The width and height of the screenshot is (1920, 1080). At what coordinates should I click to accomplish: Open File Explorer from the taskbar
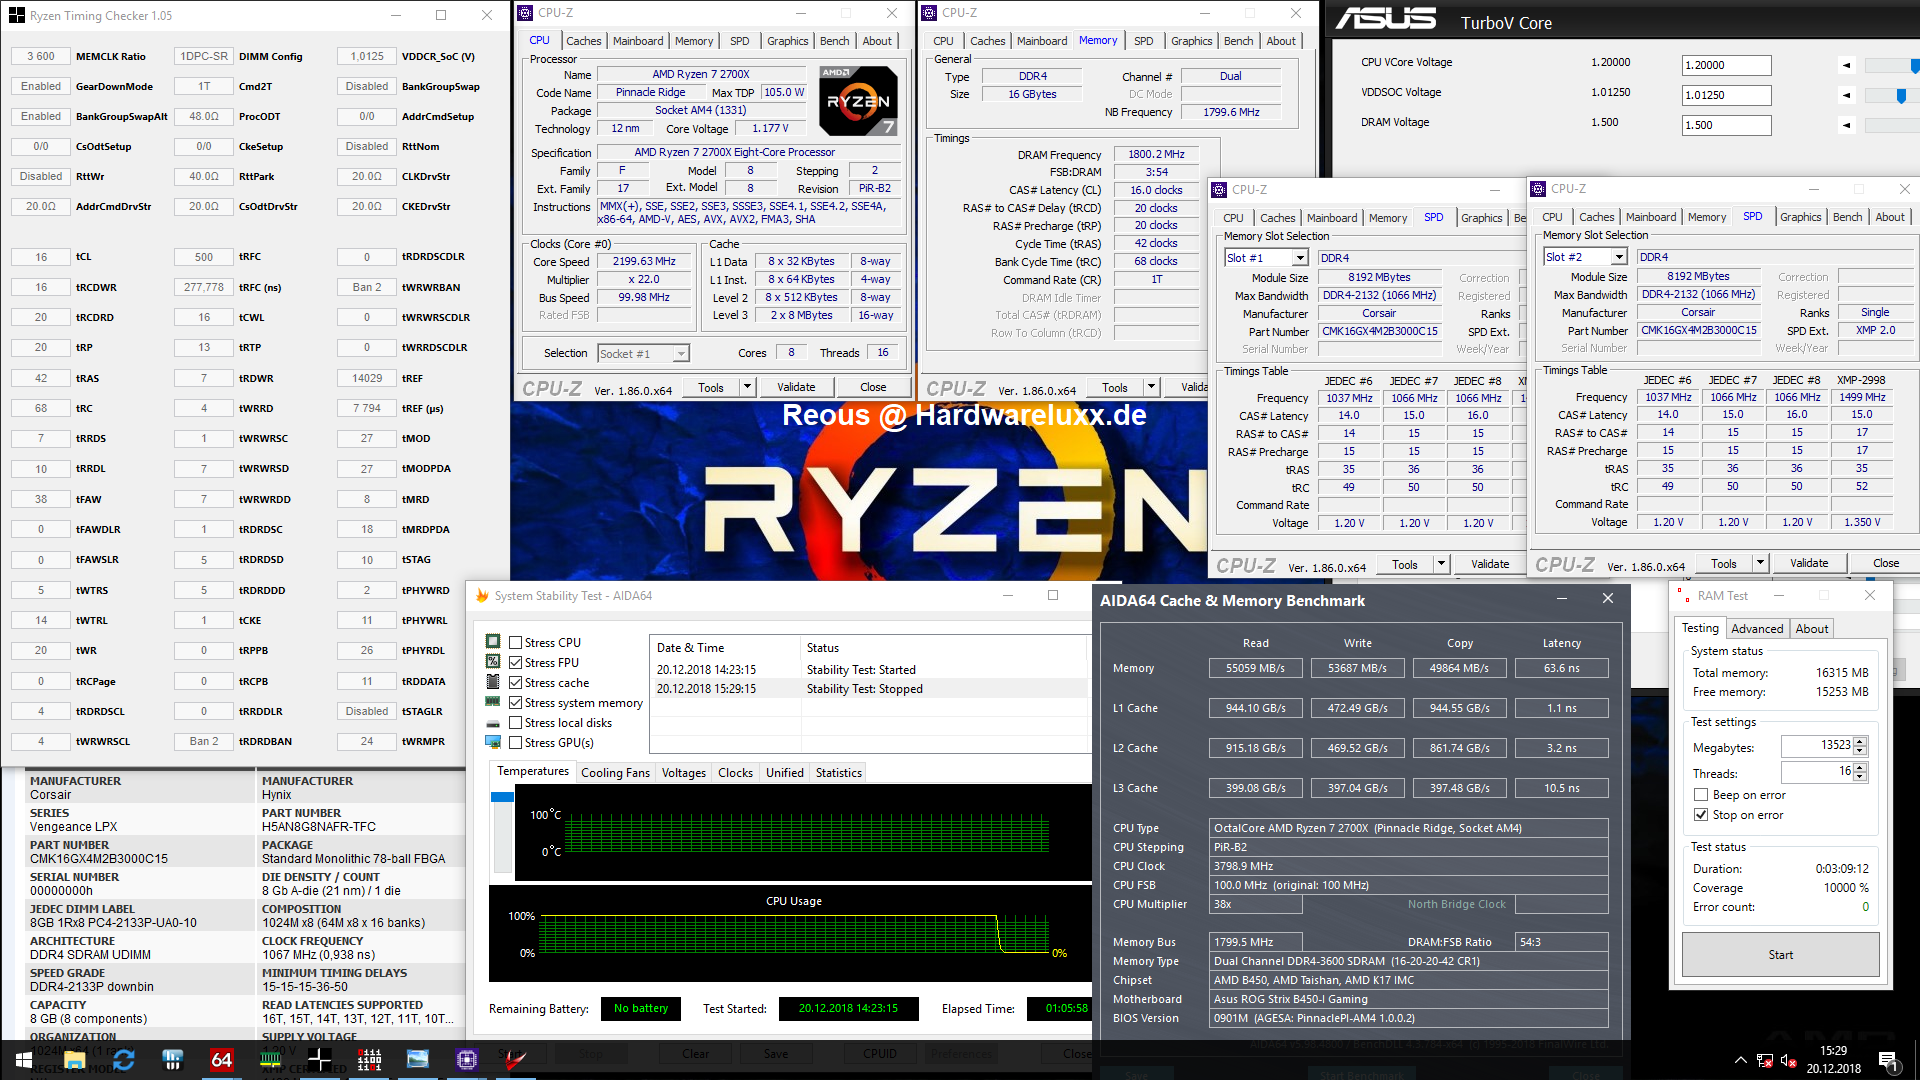click(74, 1059)
